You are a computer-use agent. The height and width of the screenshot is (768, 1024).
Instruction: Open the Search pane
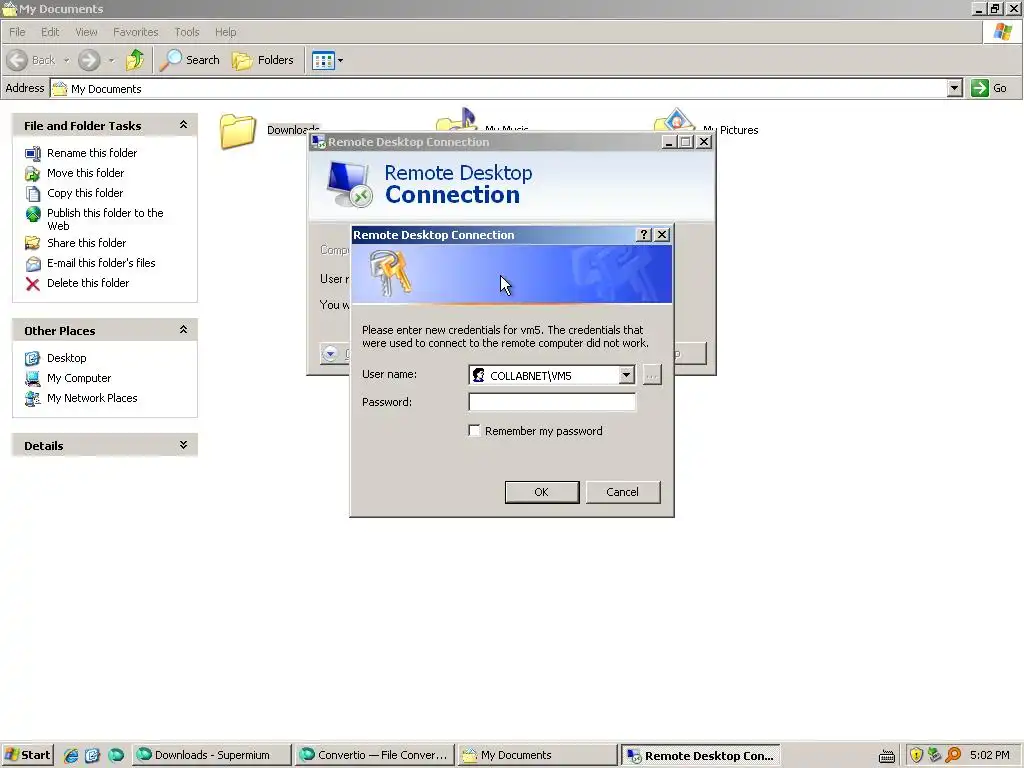190,60
